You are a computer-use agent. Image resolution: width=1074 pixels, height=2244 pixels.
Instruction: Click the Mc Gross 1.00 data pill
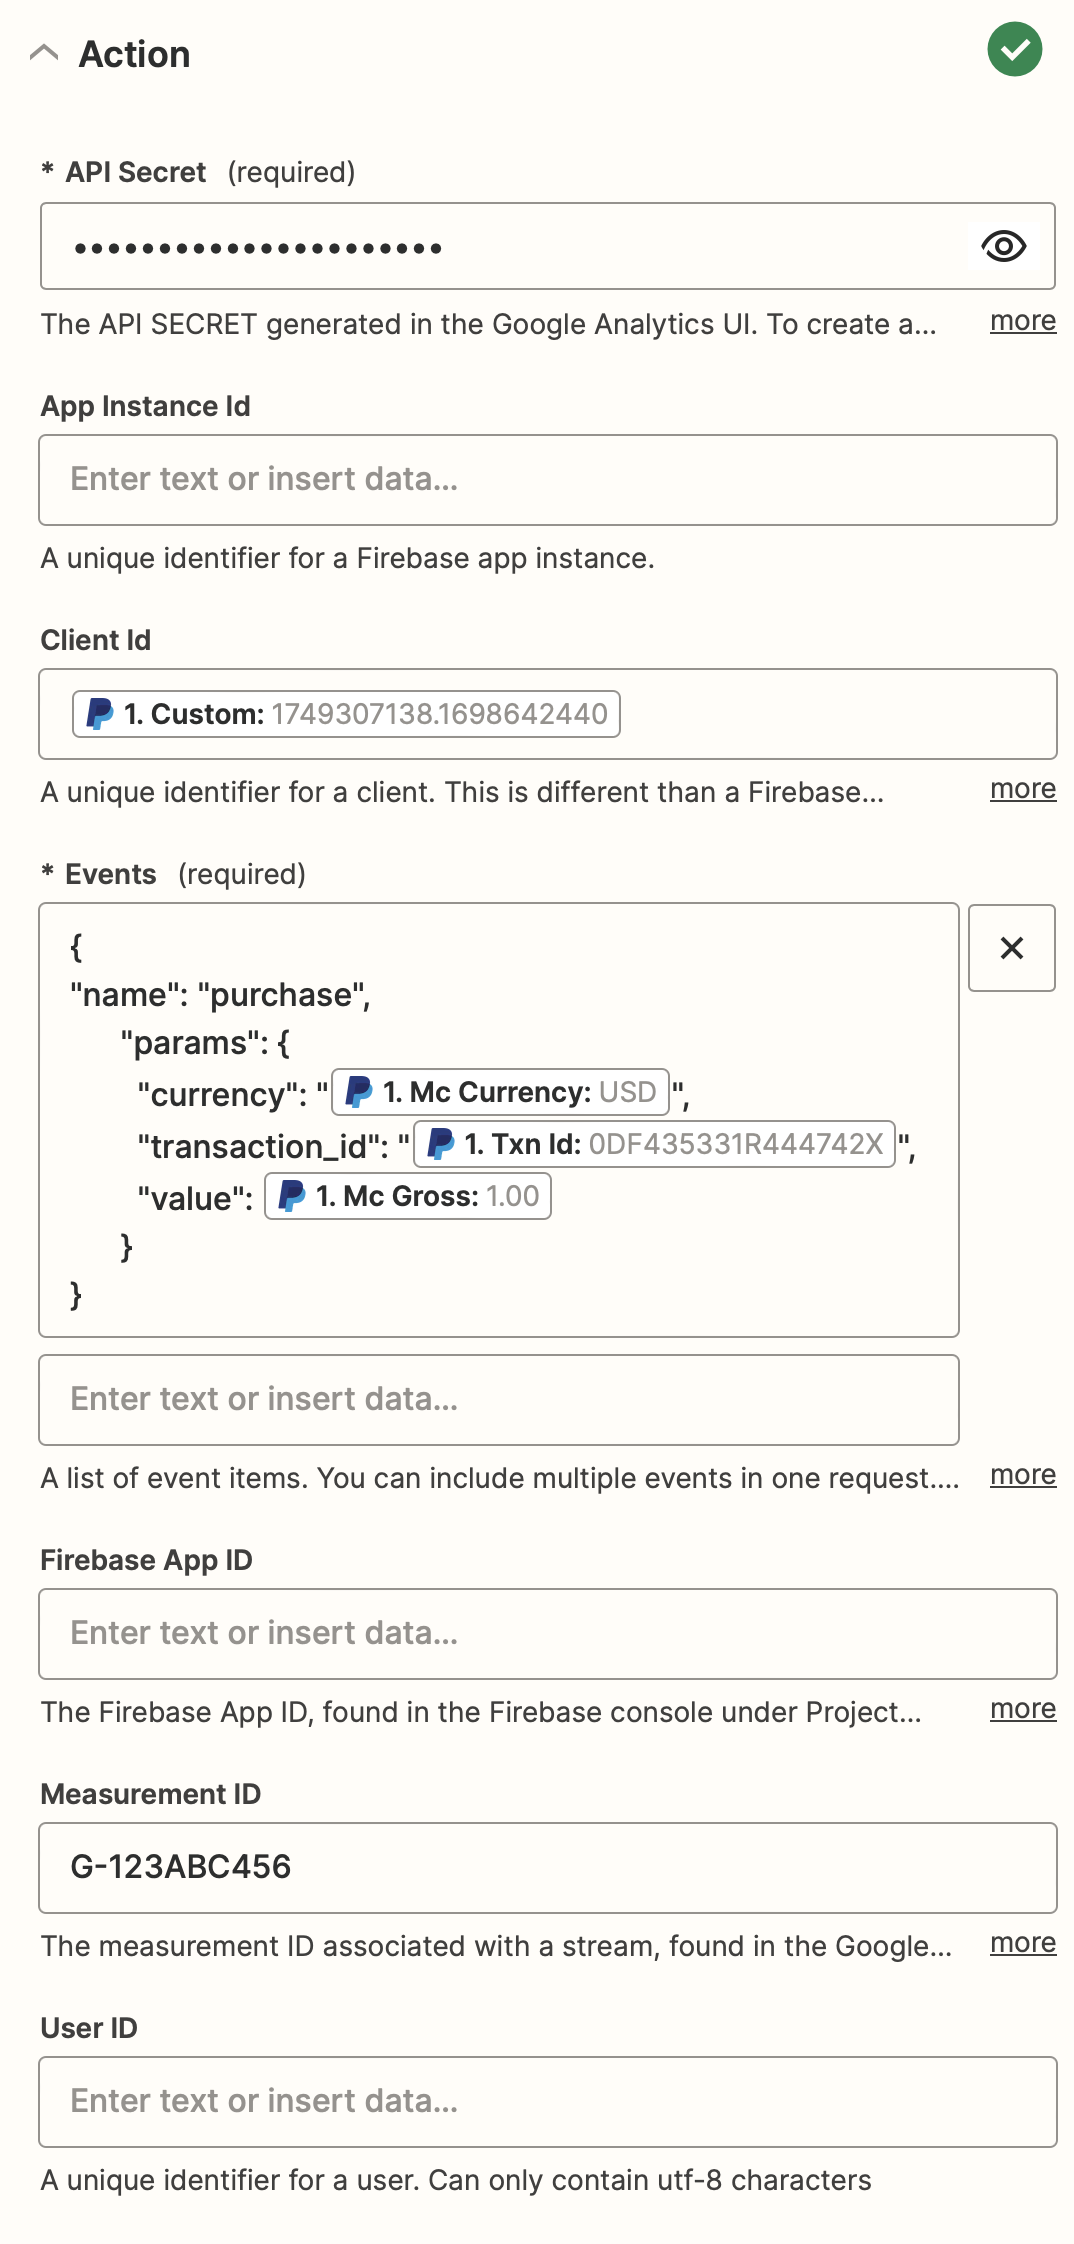pos(408,1196)
